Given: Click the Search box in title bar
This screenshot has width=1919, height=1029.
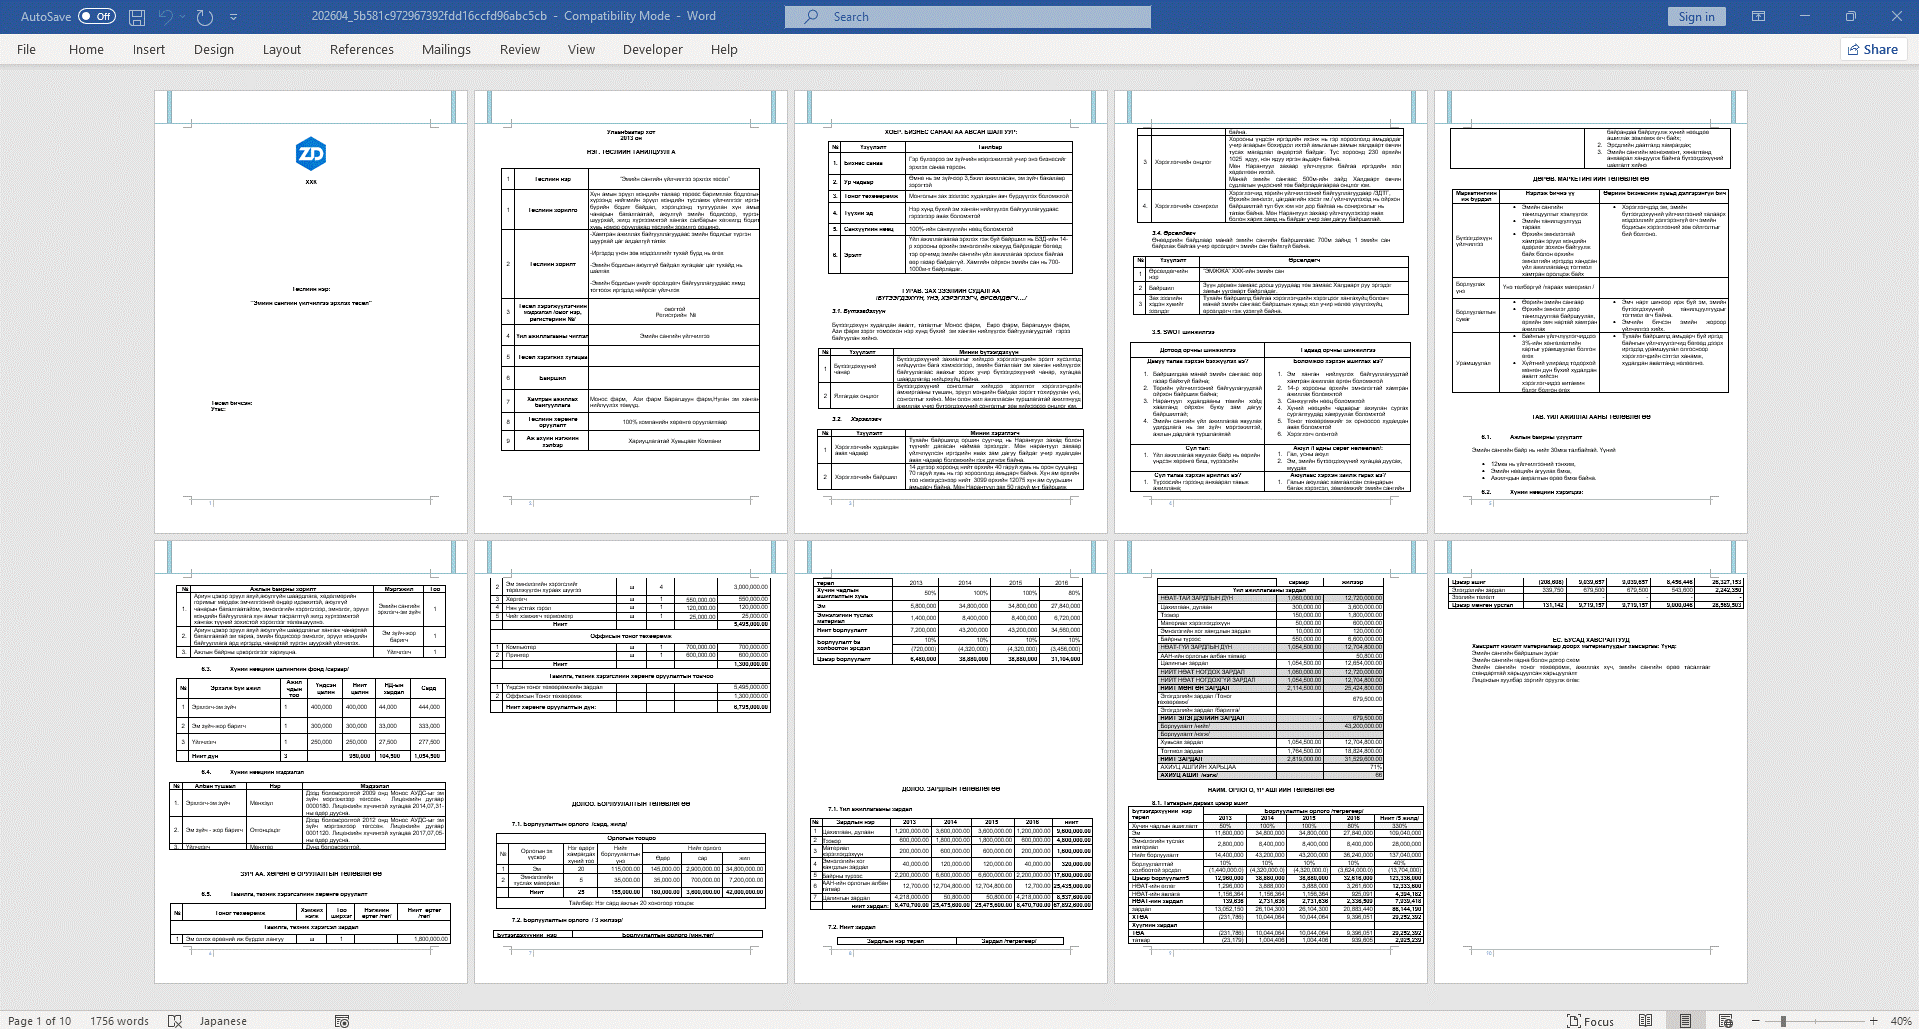Looking at the screenshot, I should pos(967,17).
